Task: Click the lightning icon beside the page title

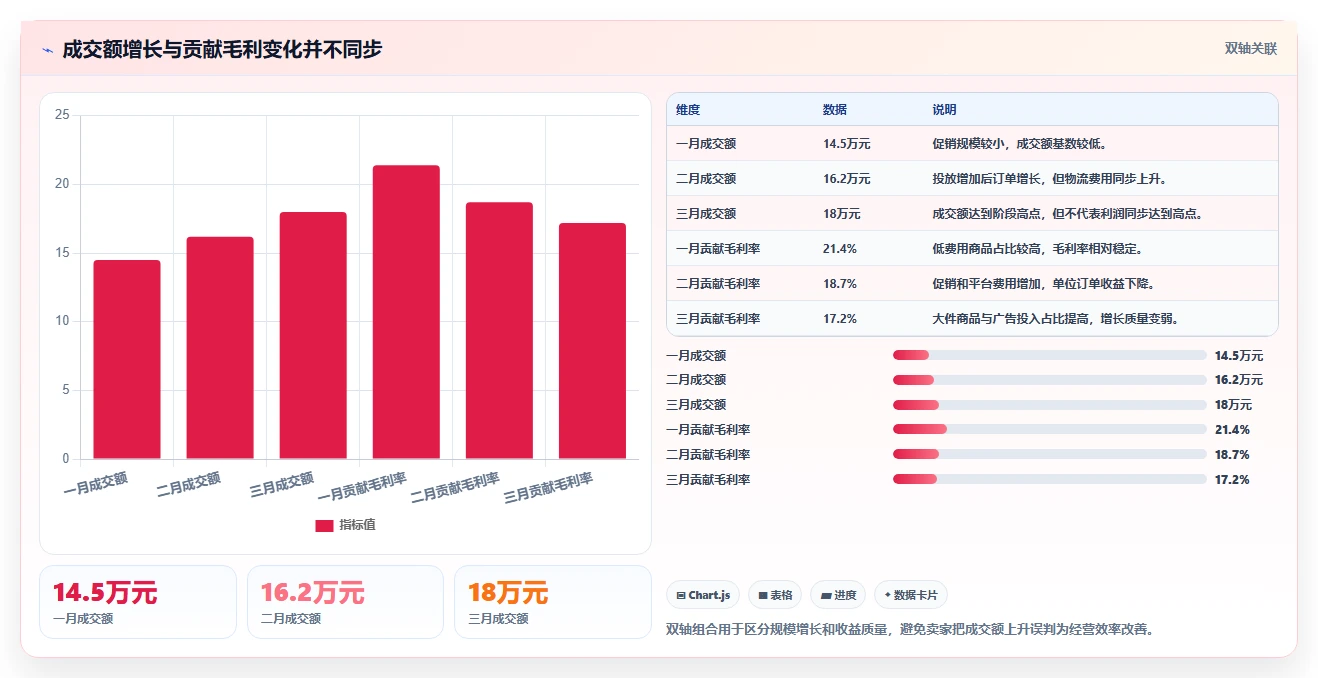Action: pos(48,50)
